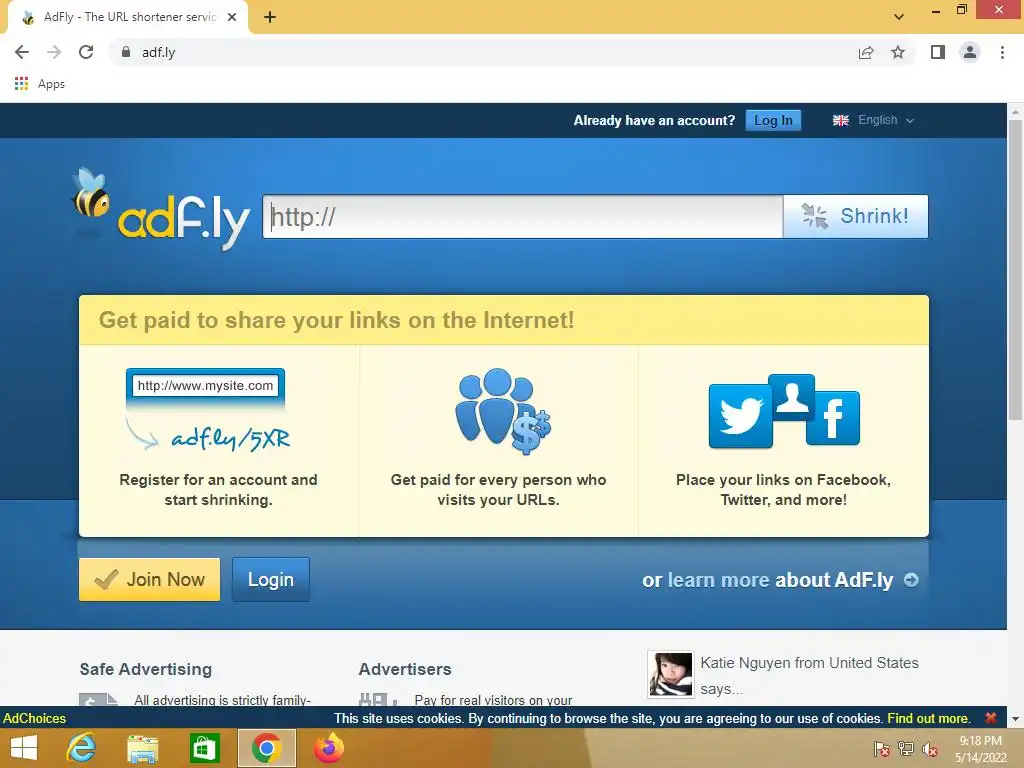Open File Explorer from taskbar
The width and height of the screenshot is (1024, 768).
point(142,748)
